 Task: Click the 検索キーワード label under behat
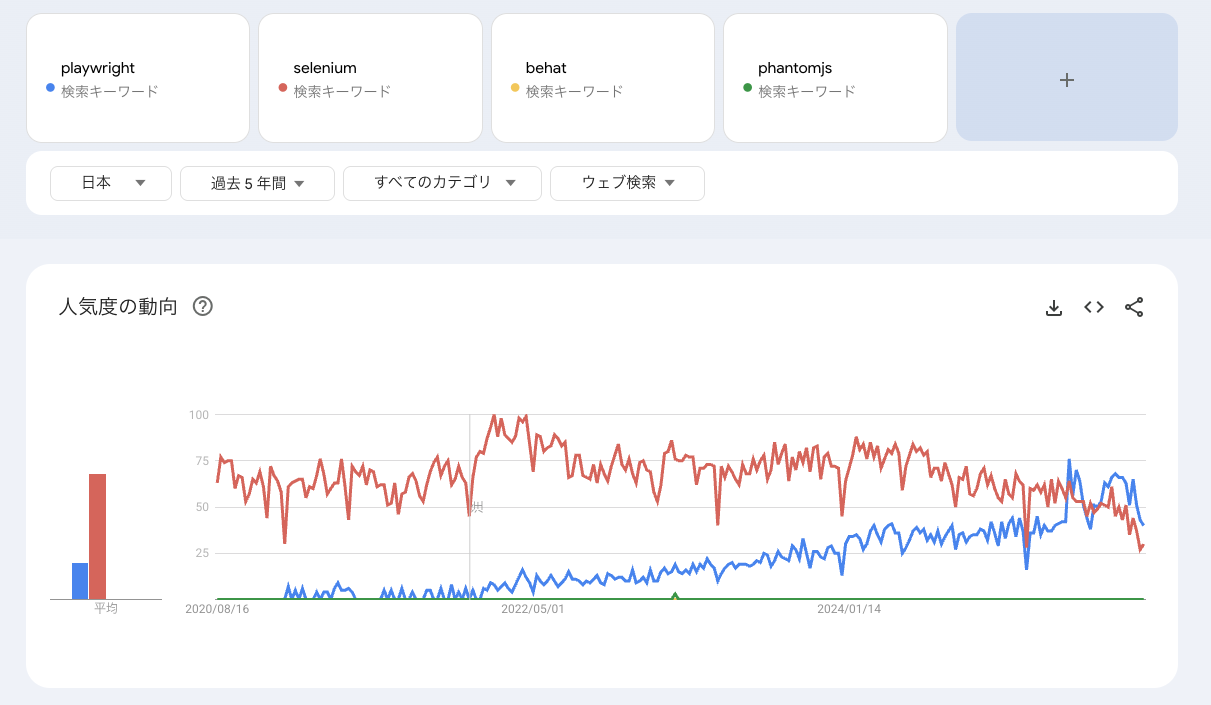(575, 91)
